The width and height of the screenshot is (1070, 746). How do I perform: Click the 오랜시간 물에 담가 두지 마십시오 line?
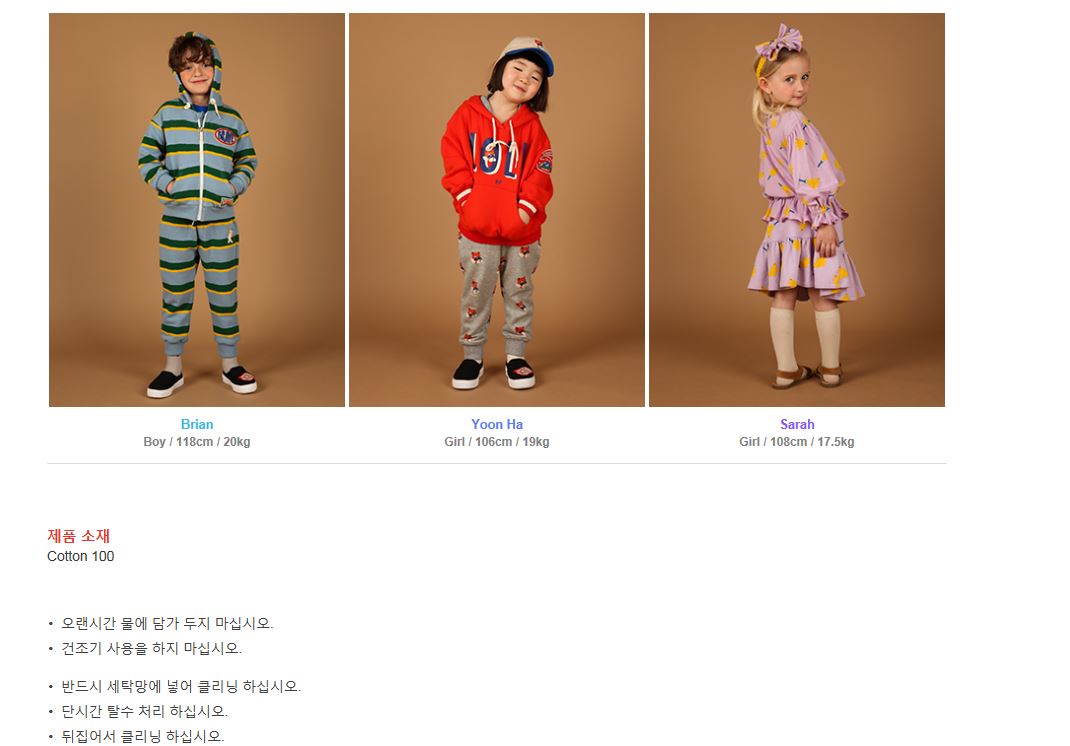click(x=167, y=623)
